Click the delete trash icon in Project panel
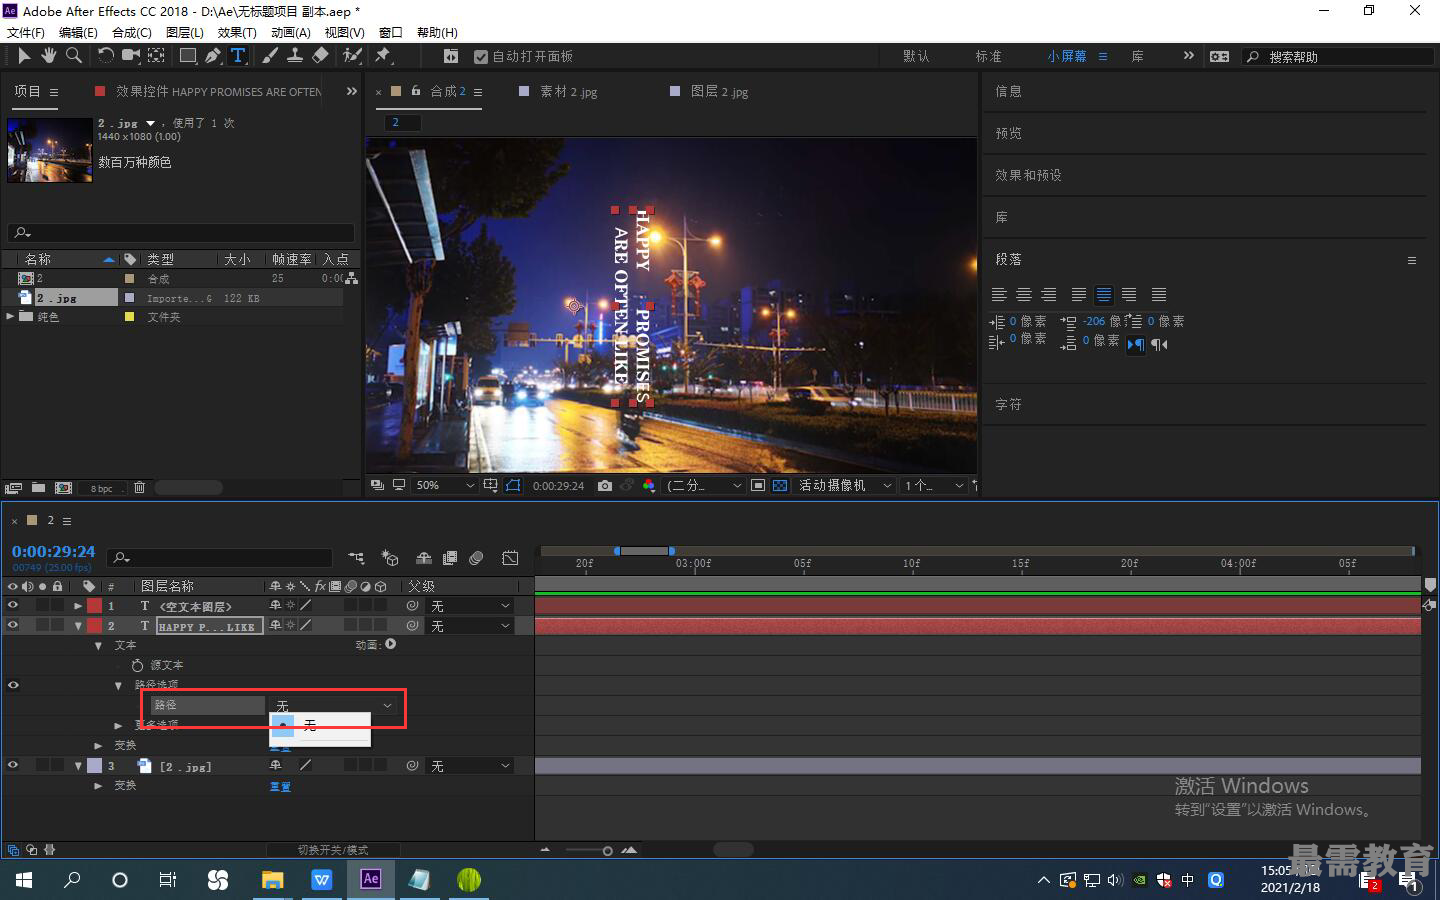The image size is (1440, 900). click(139, 488)
